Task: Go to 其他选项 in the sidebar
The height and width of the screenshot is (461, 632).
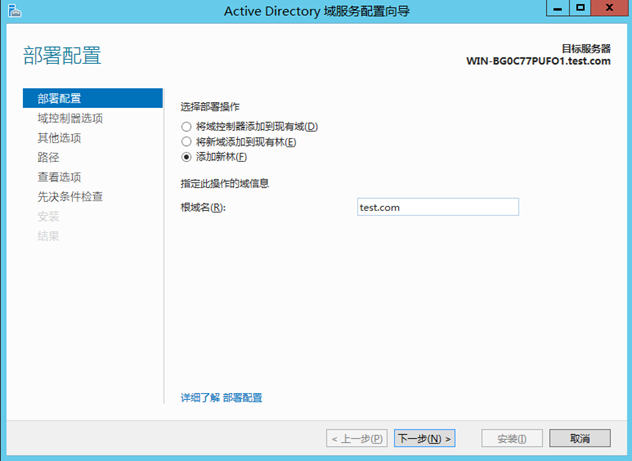Action: pyautogui.click(x=59, y=138)
